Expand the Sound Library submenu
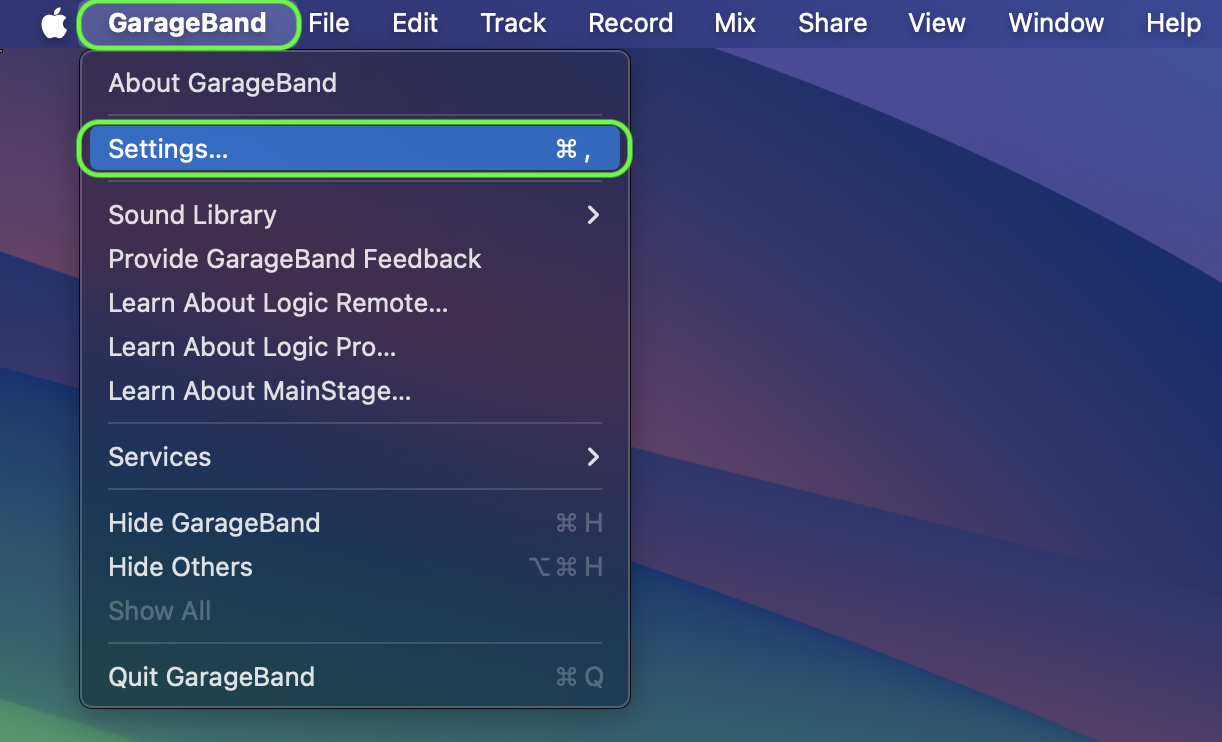This screenshot has height=742, width=1222. [x=355, y=215]
